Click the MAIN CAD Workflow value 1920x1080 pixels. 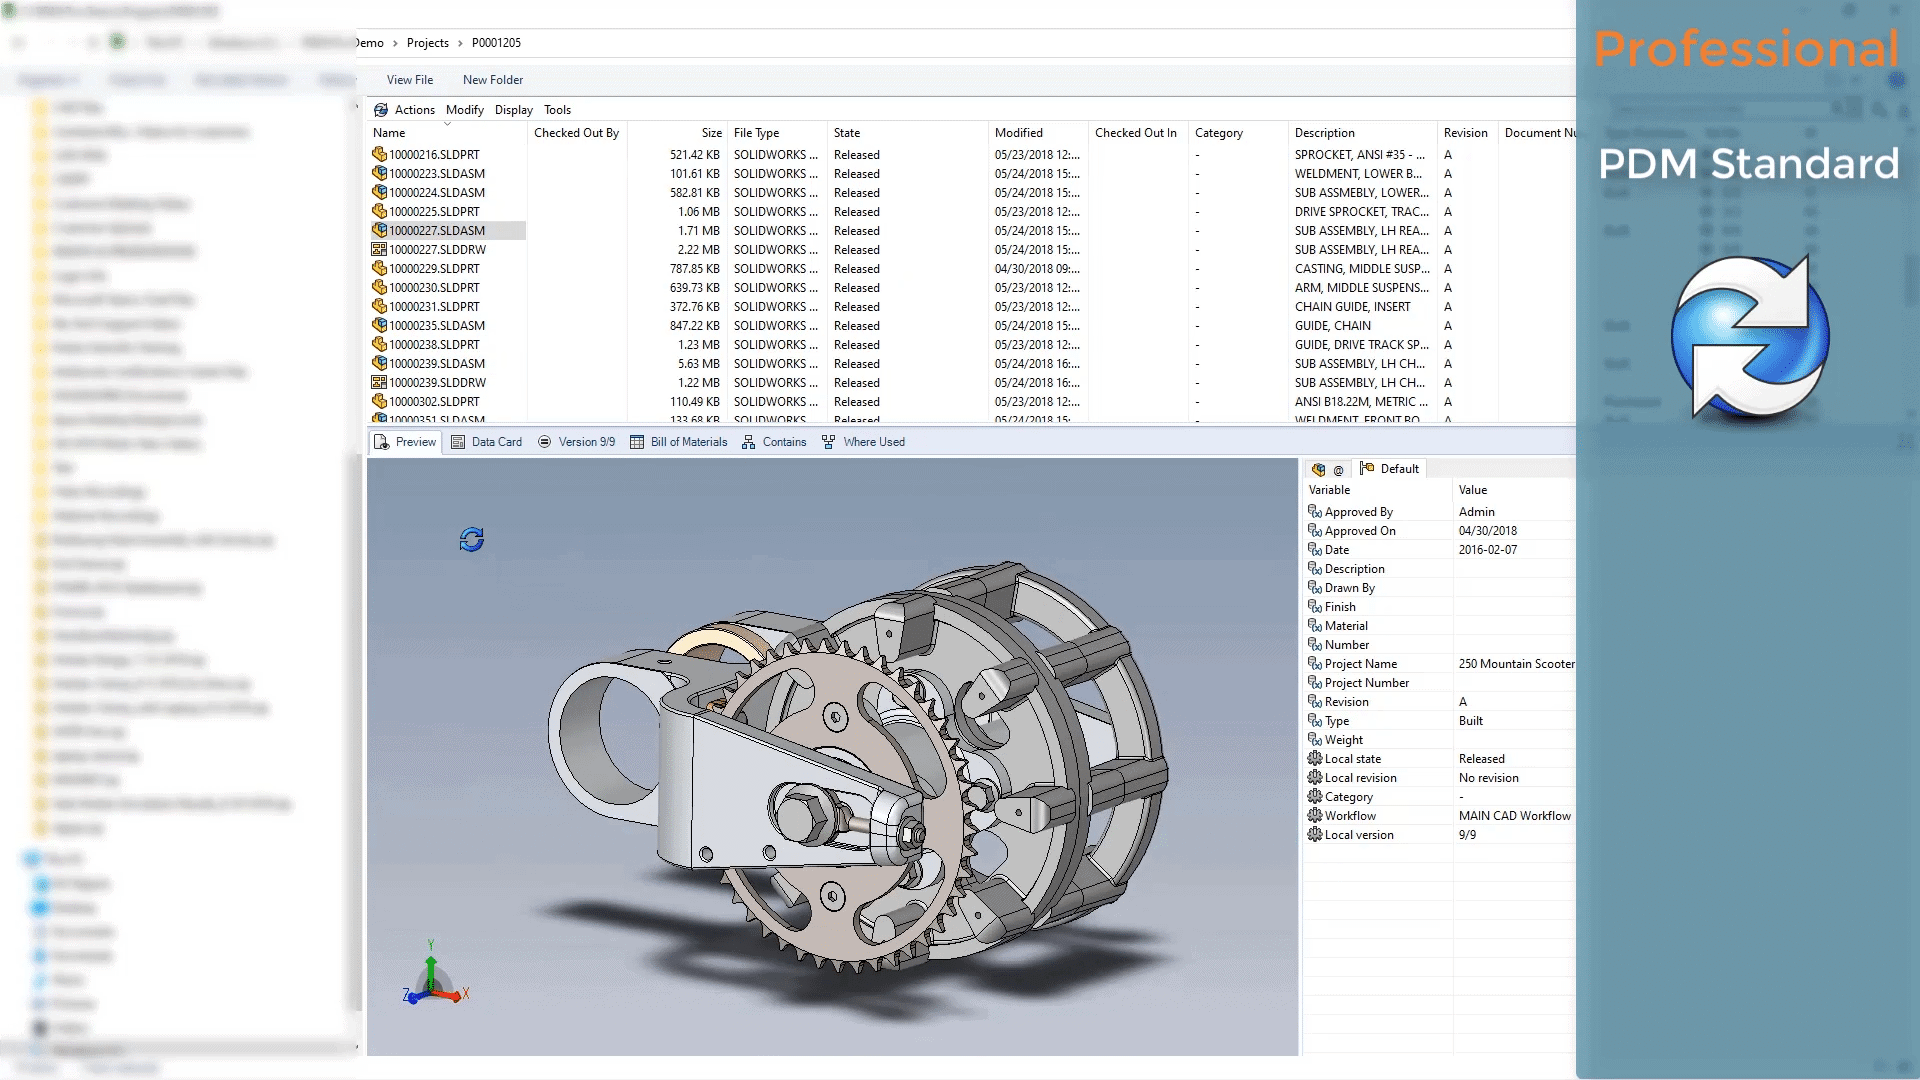coord(1514,816)
